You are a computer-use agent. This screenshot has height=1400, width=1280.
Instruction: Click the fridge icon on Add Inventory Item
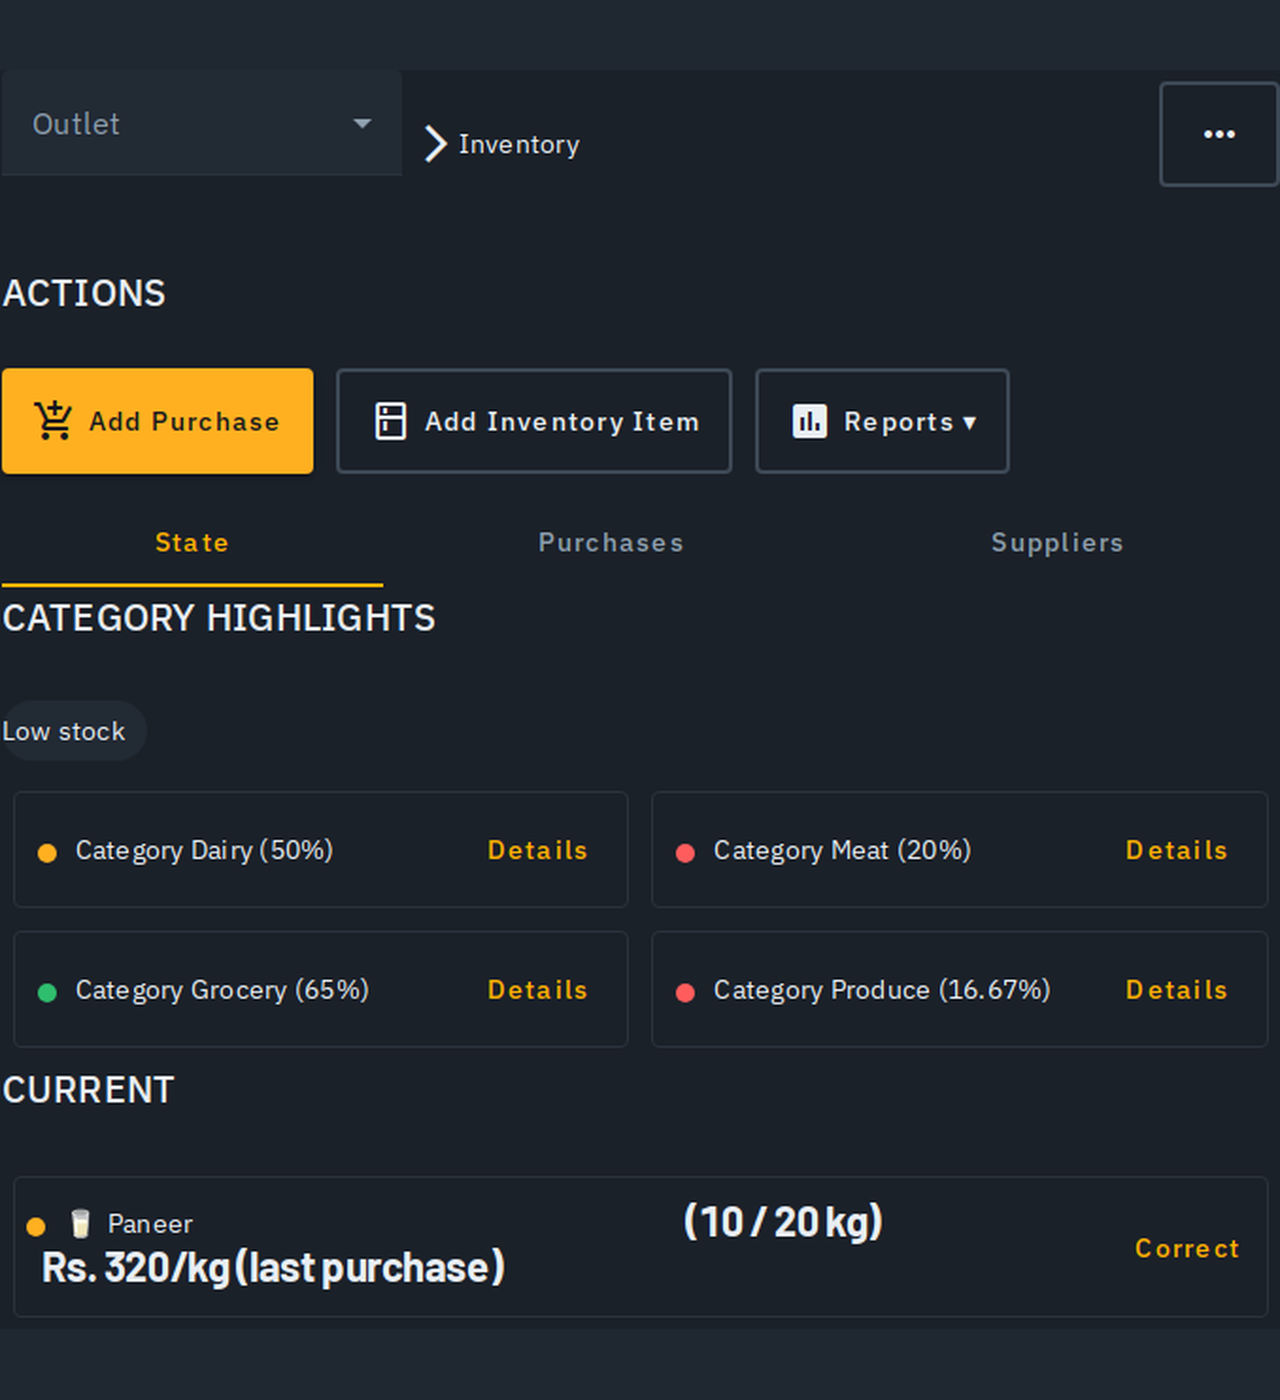click(x=390, y=421)
